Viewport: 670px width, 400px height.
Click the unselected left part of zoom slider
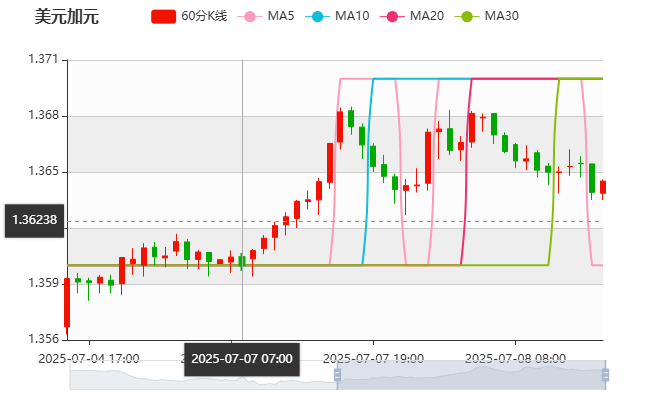[x=203, y=375]
